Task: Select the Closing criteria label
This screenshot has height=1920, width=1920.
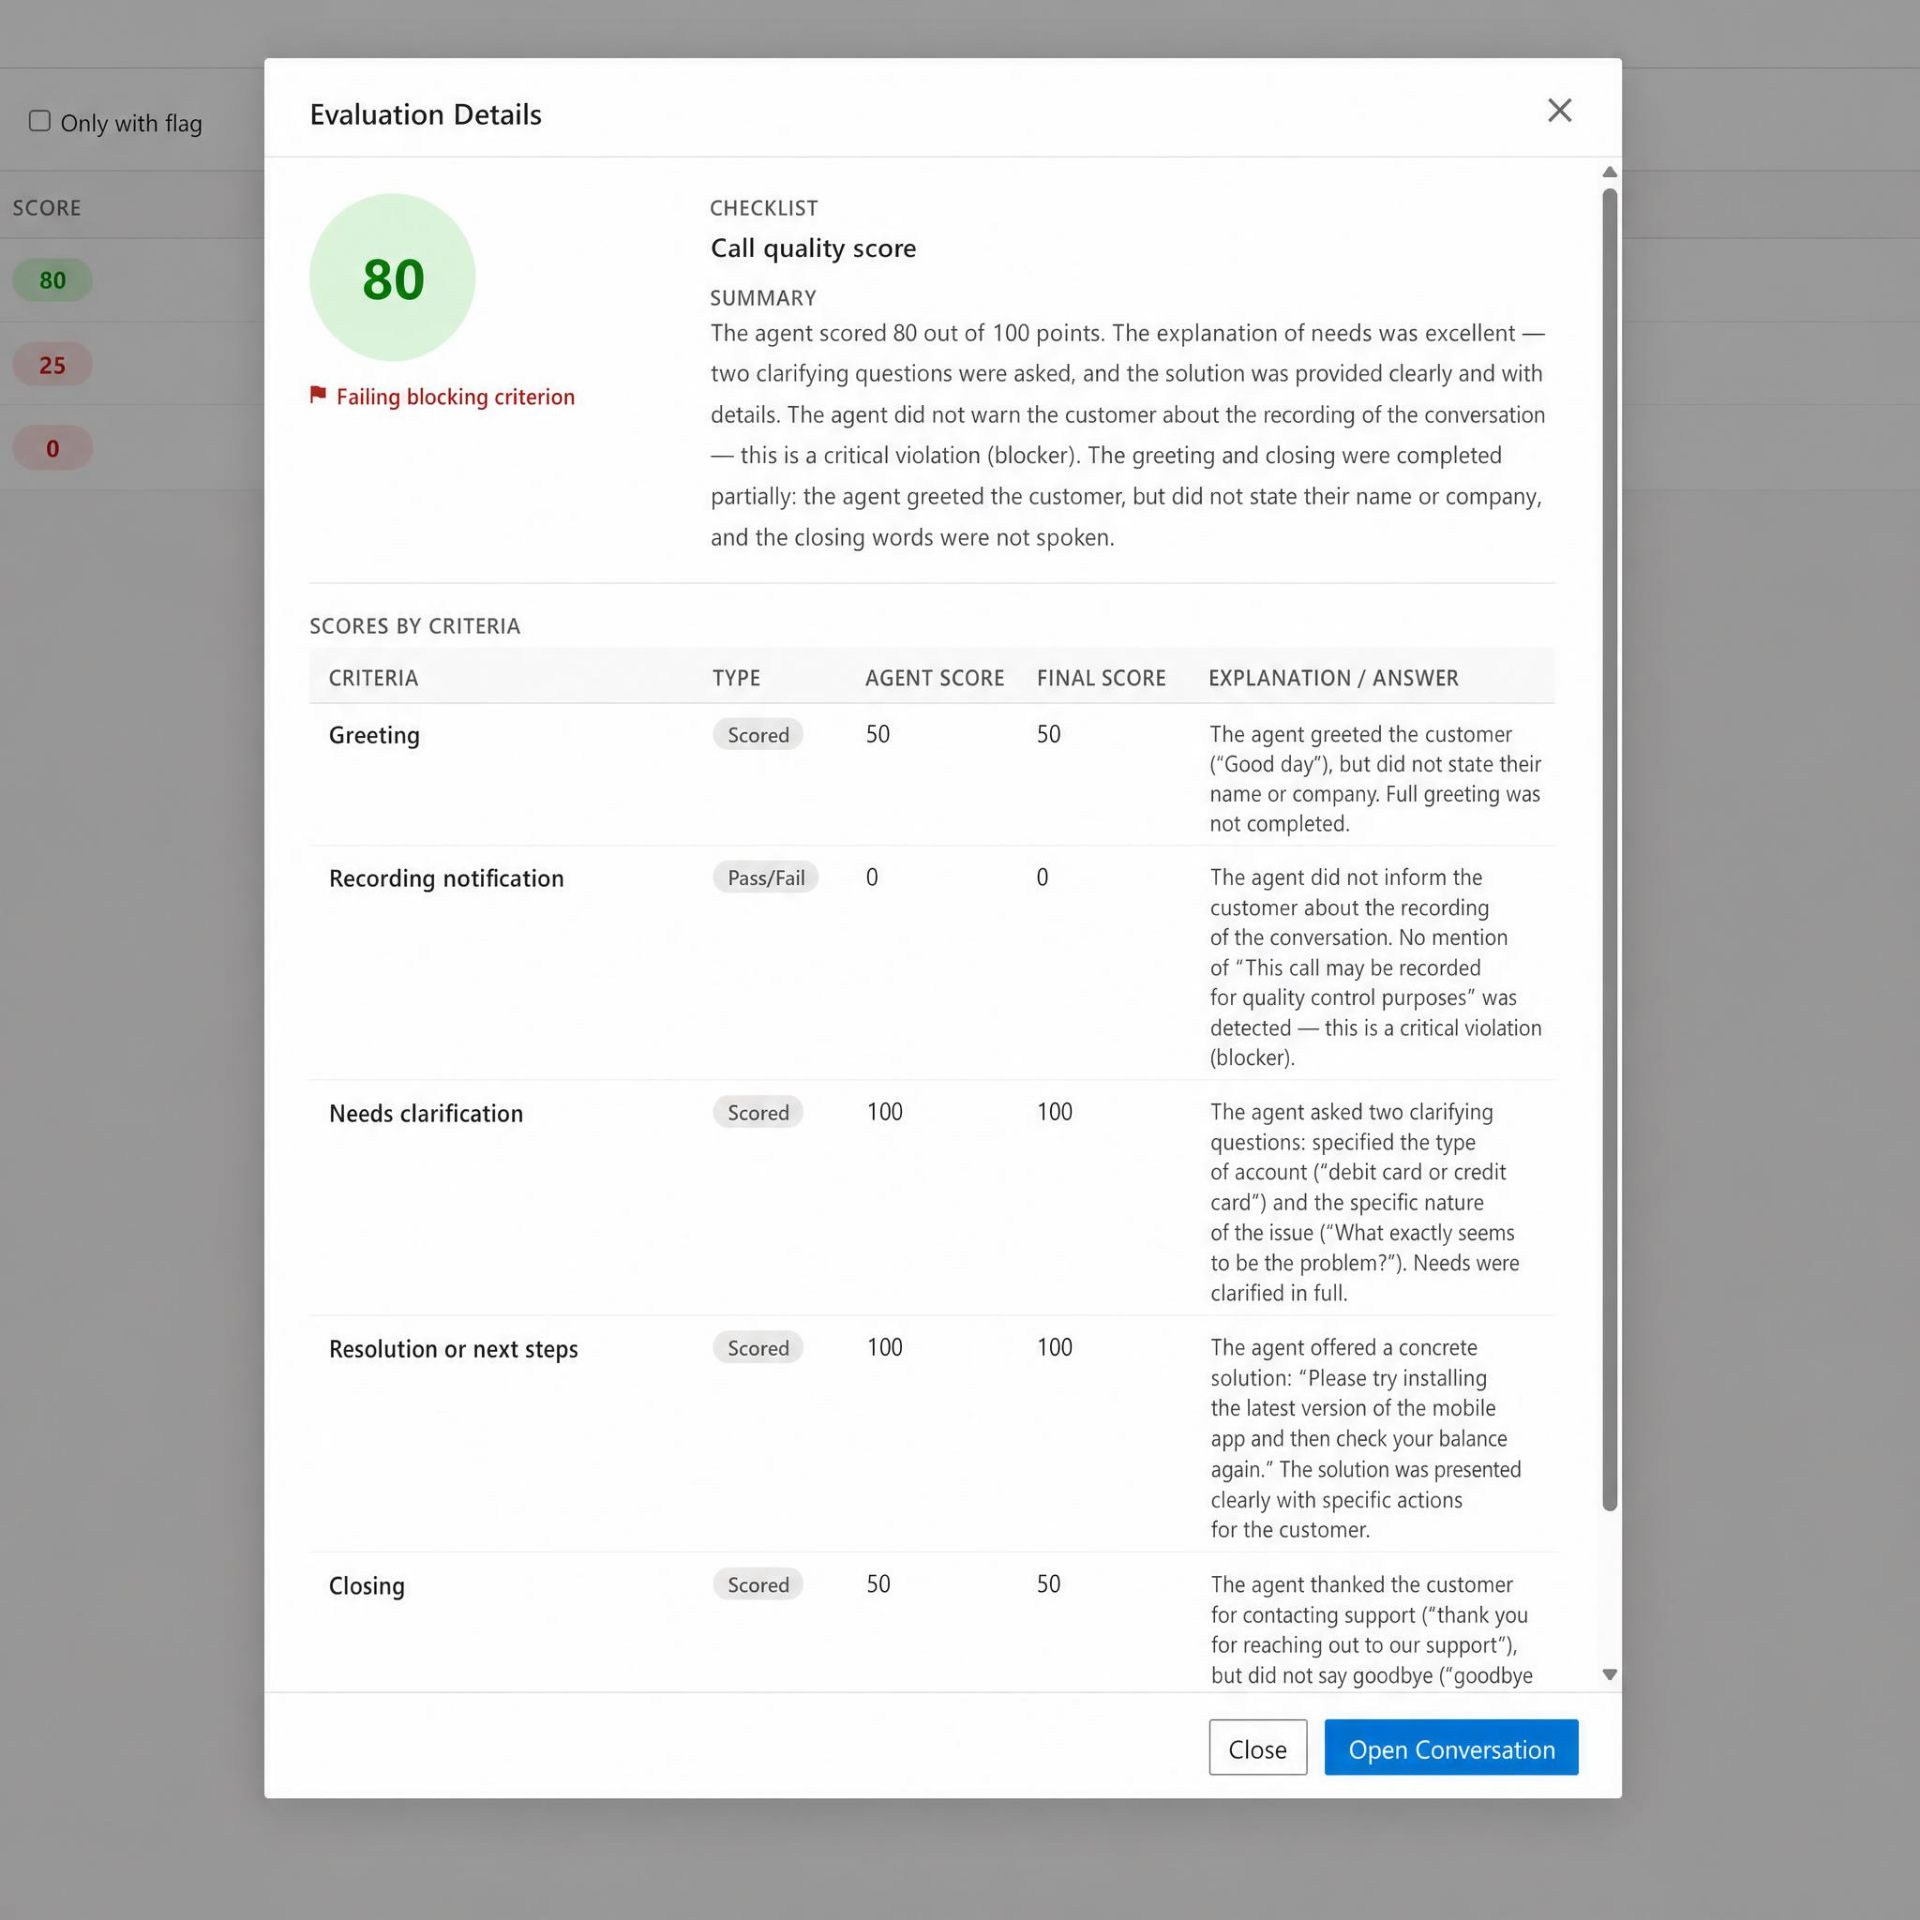Action: (367, 1586)
